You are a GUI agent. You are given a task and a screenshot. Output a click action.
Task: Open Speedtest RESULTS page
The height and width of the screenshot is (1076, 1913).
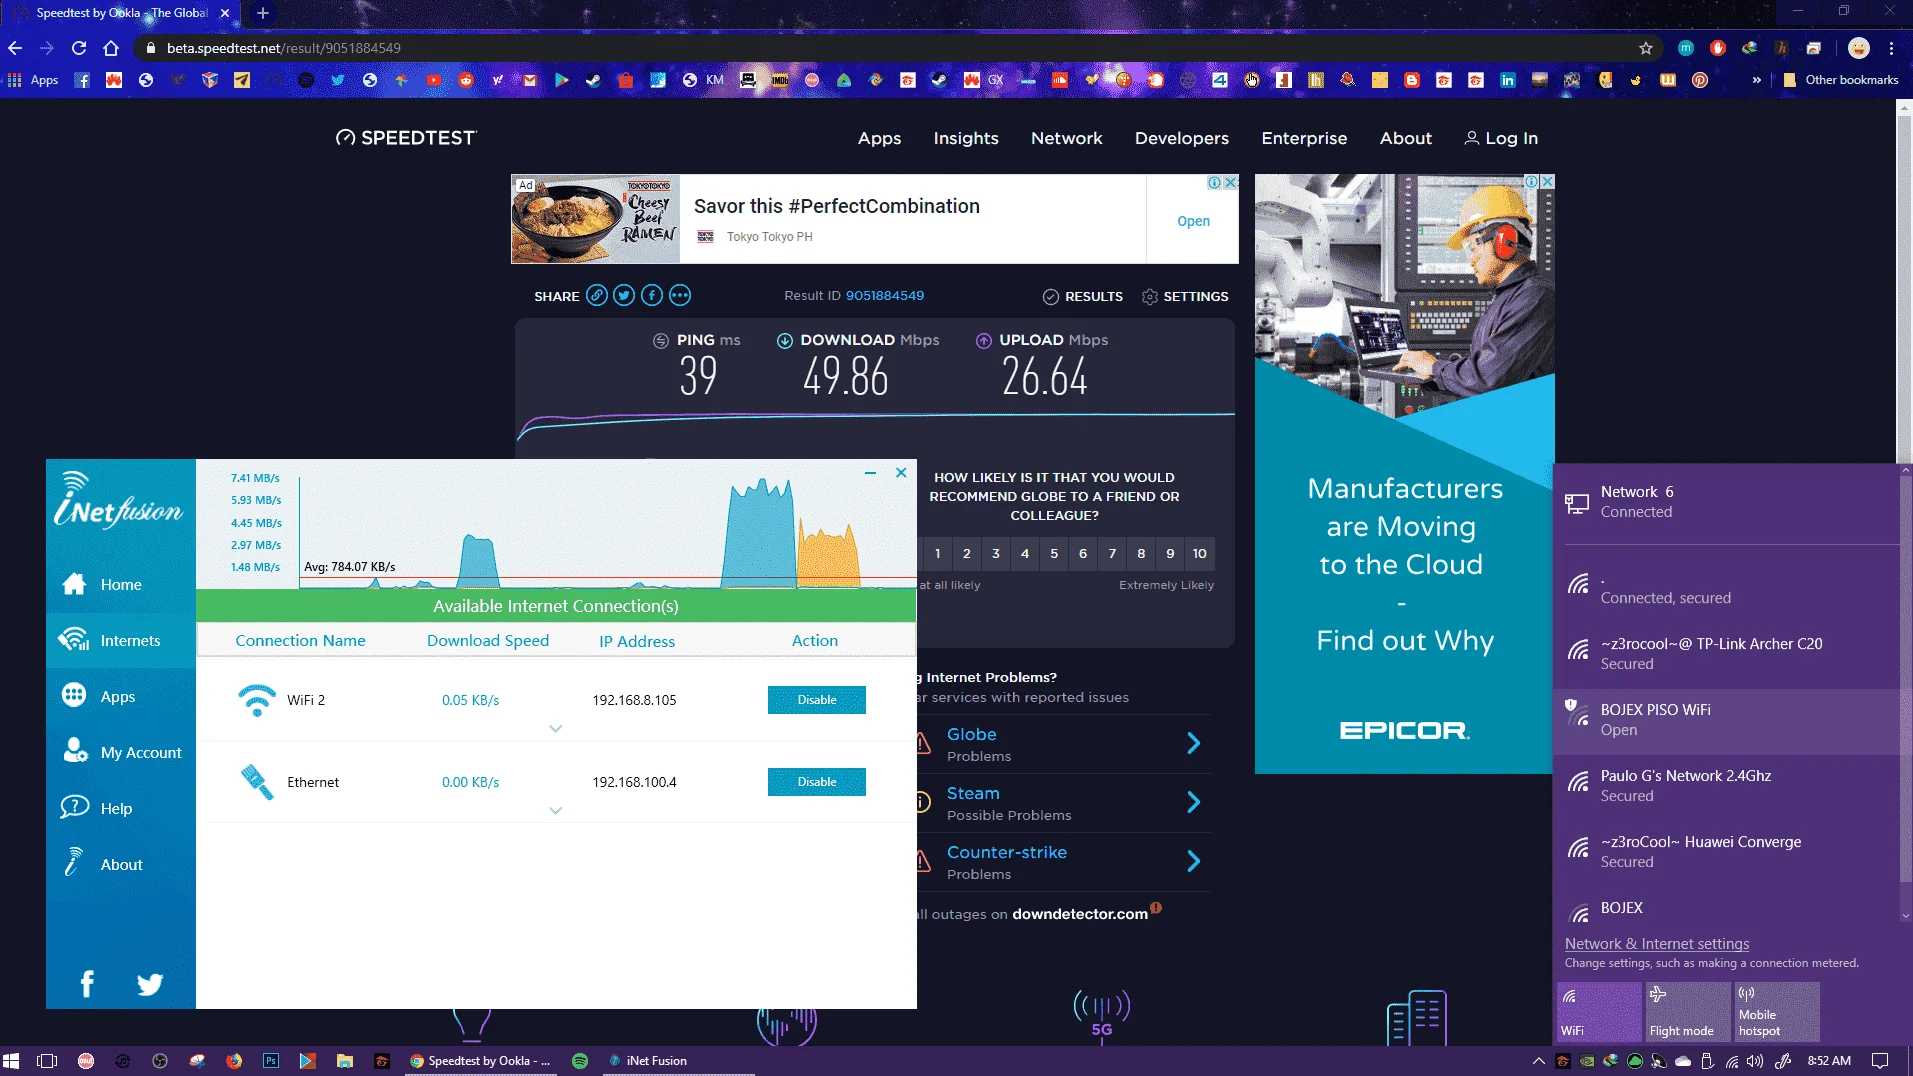(1083, 297)
